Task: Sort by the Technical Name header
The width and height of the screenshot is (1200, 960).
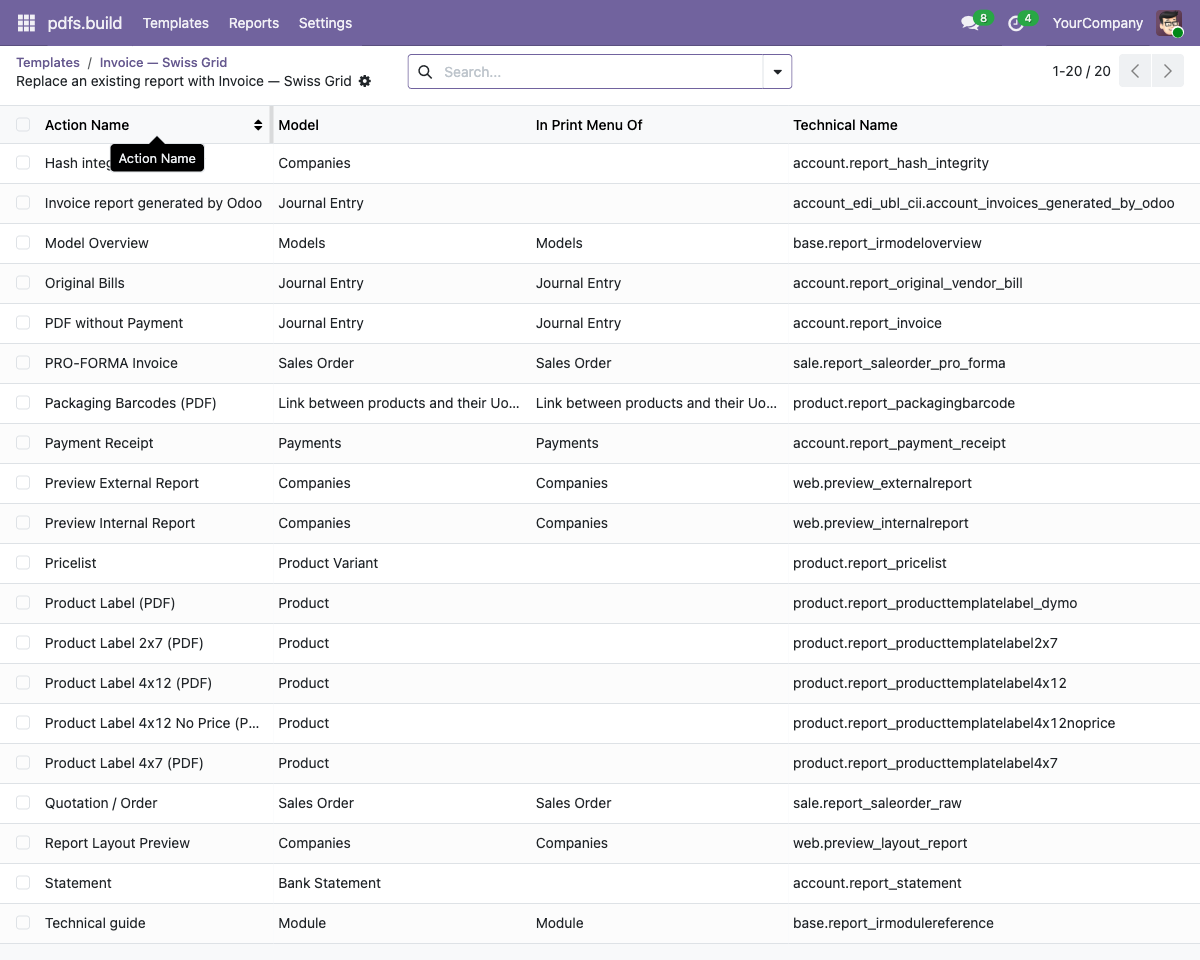Action: (845, 125)
